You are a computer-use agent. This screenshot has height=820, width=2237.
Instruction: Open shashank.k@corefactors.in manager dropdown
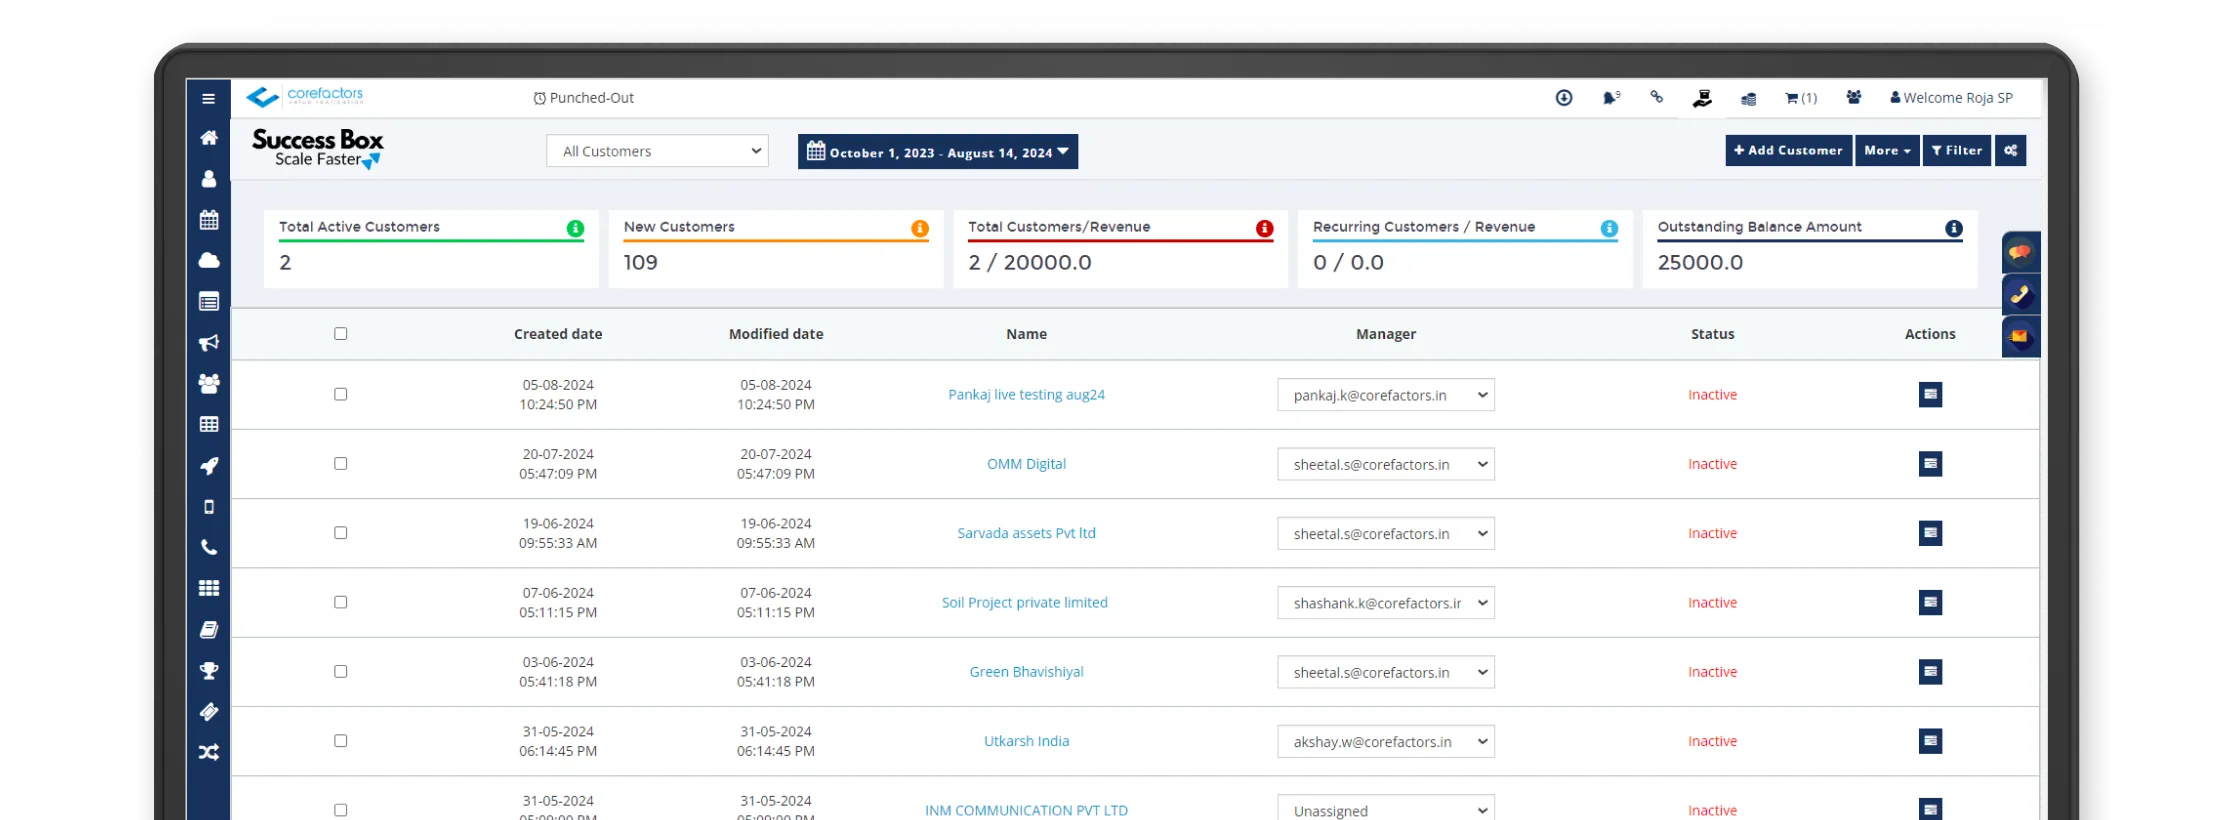pos(1385,603)
